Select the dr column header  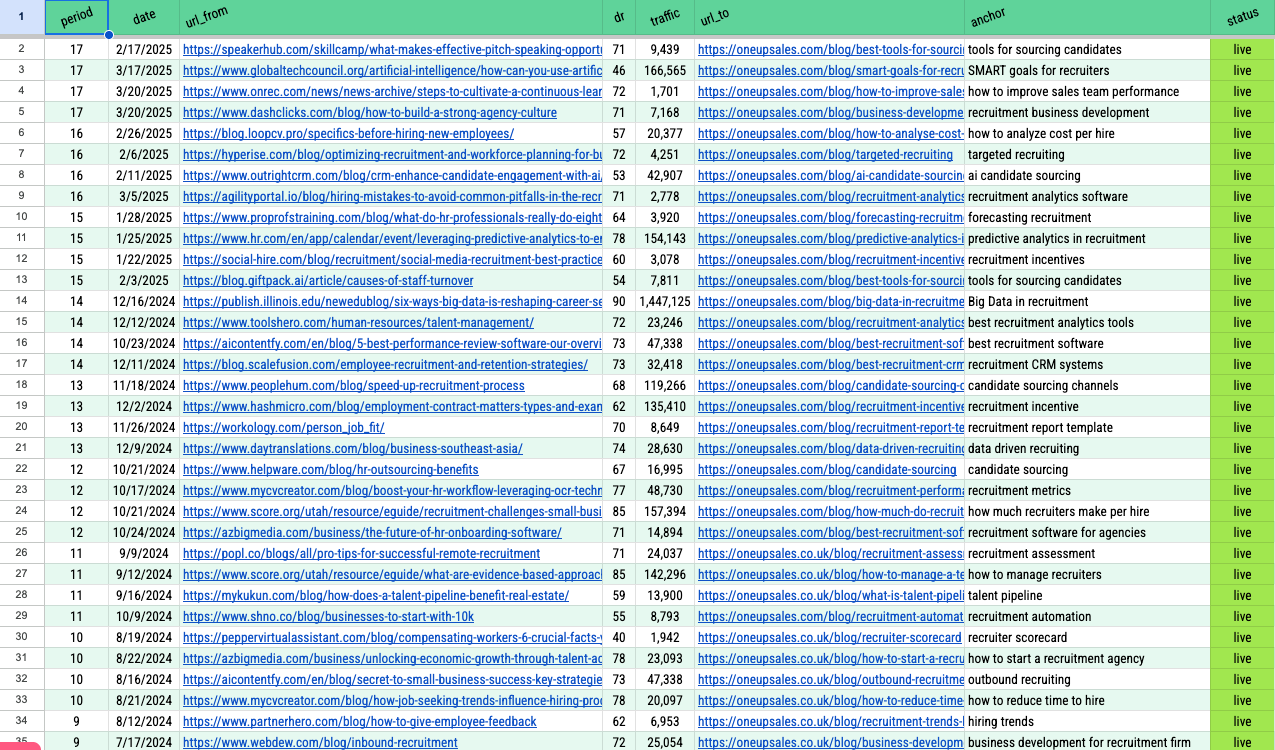(619, 19)
